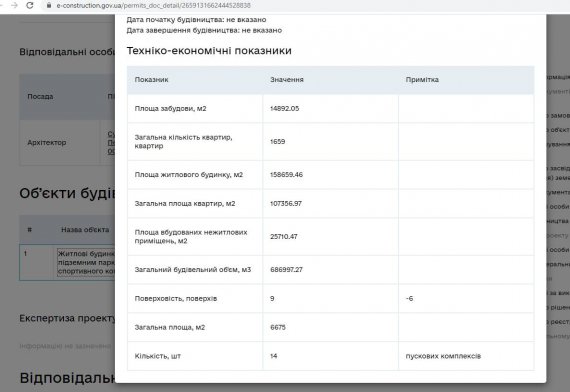
Task: Select the 'Примітка' column header
Action: pos(422,80)
